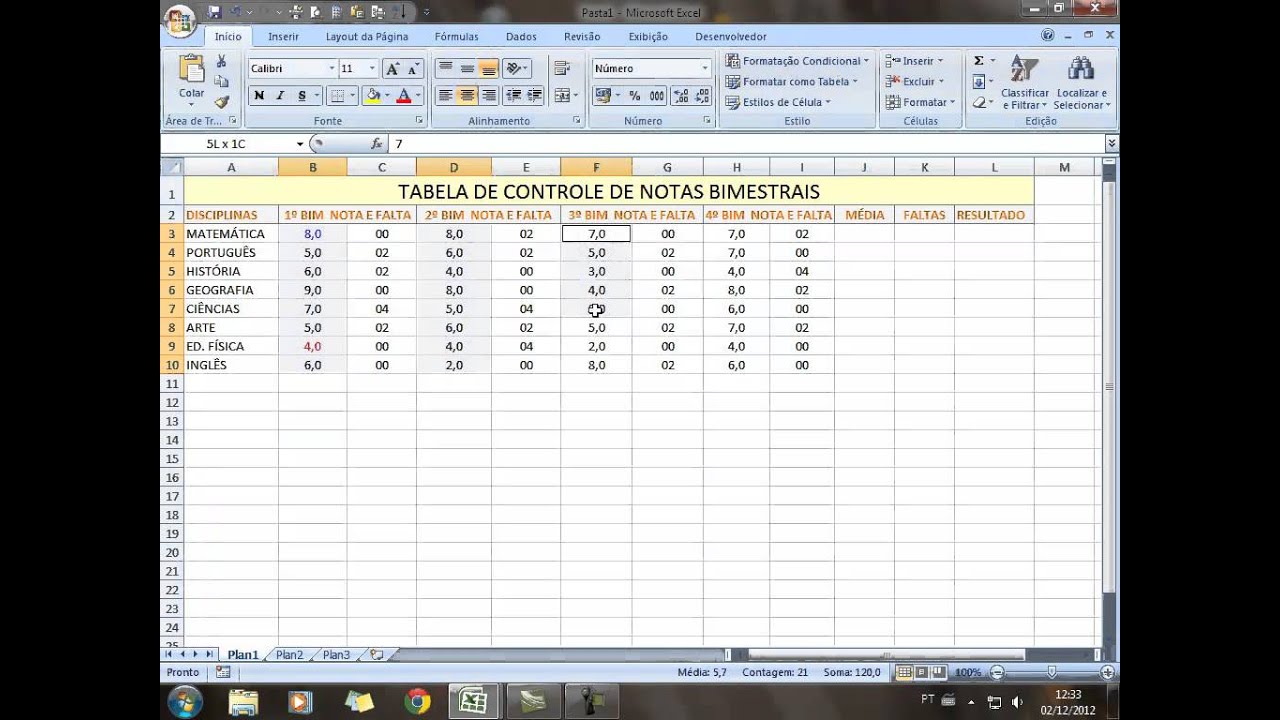The image size is (1280, 720).
Task: Click the select-all corner of the grid
Action: click(x=172, y=167)
